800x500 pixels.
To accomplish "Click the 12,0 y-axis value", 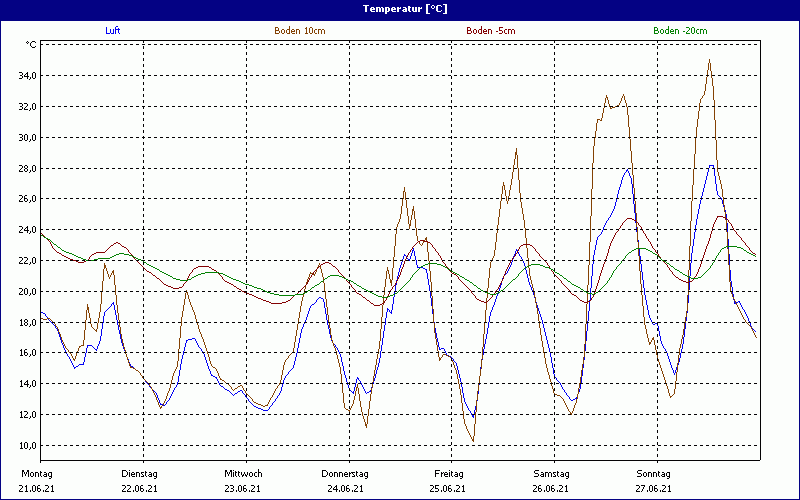I will click(x=27, y=415).
